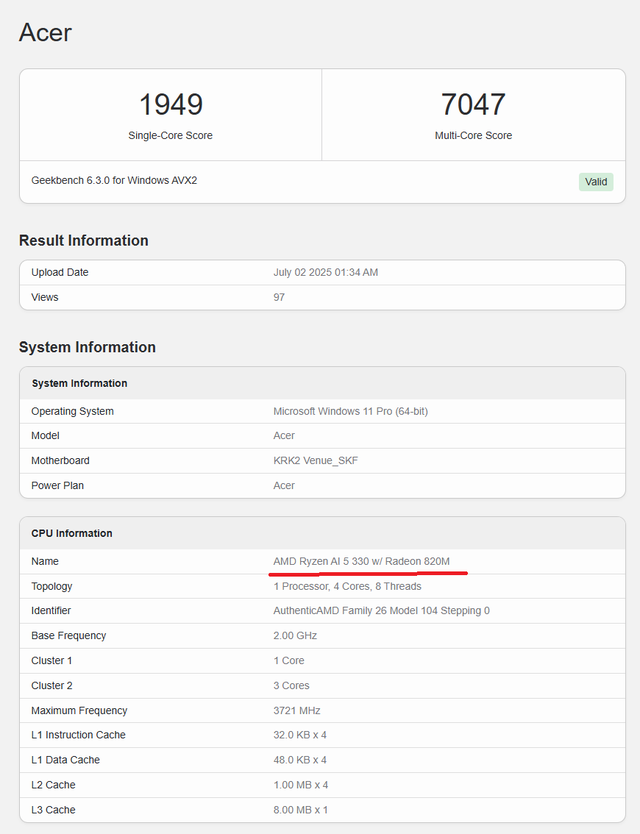
Task: Select the Power Plan label
Action: point(57,486)
